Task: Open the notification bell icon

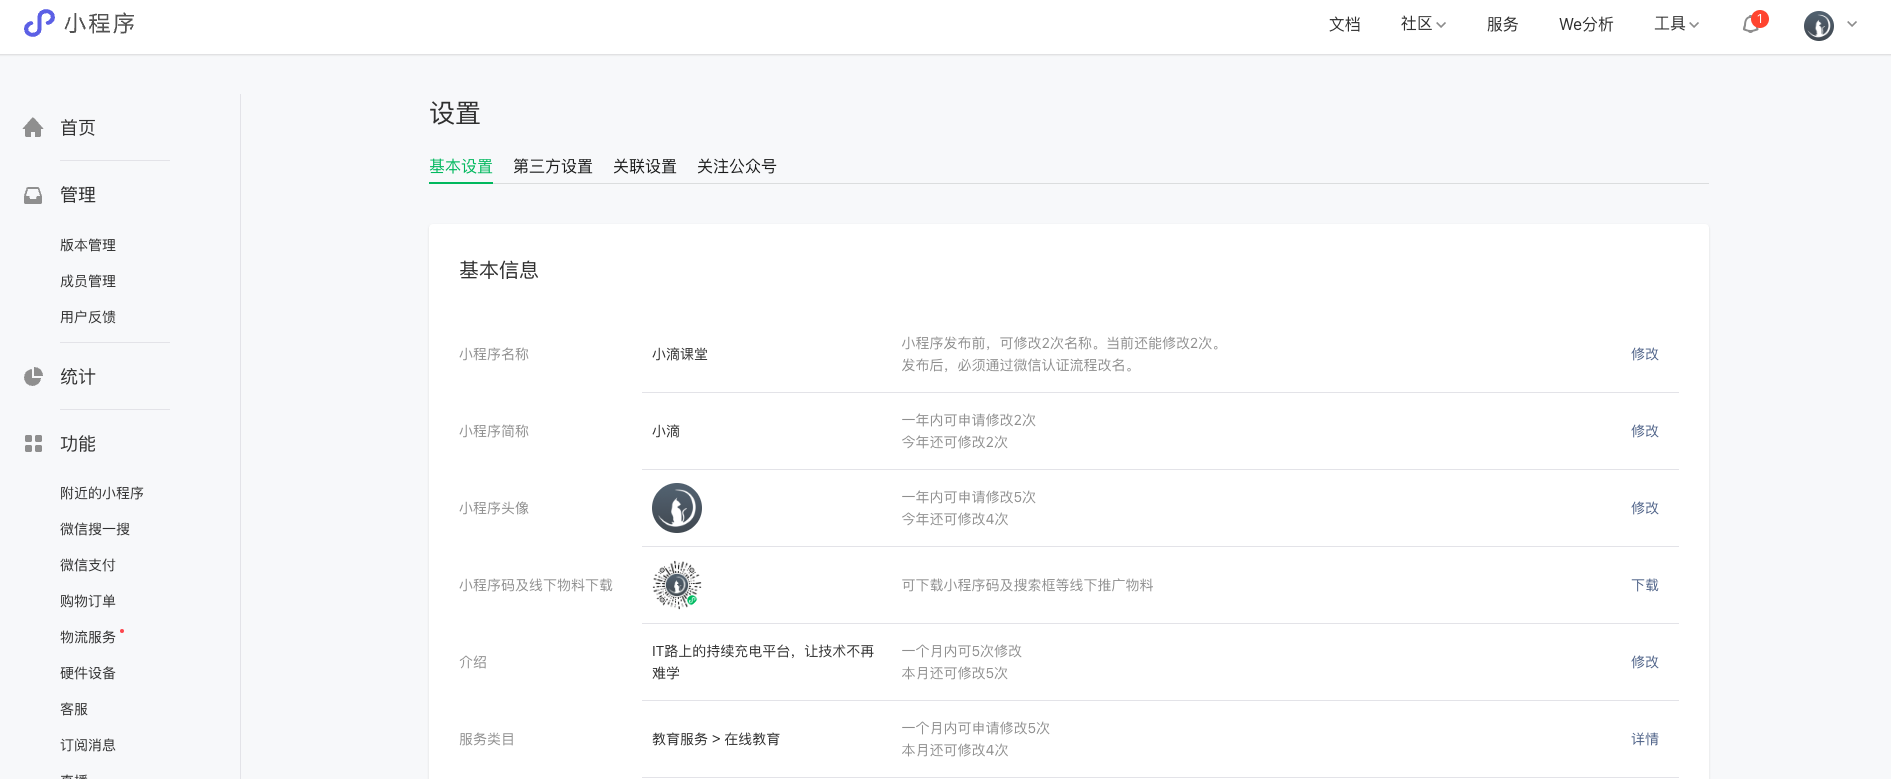Action: click(1751, 24)
